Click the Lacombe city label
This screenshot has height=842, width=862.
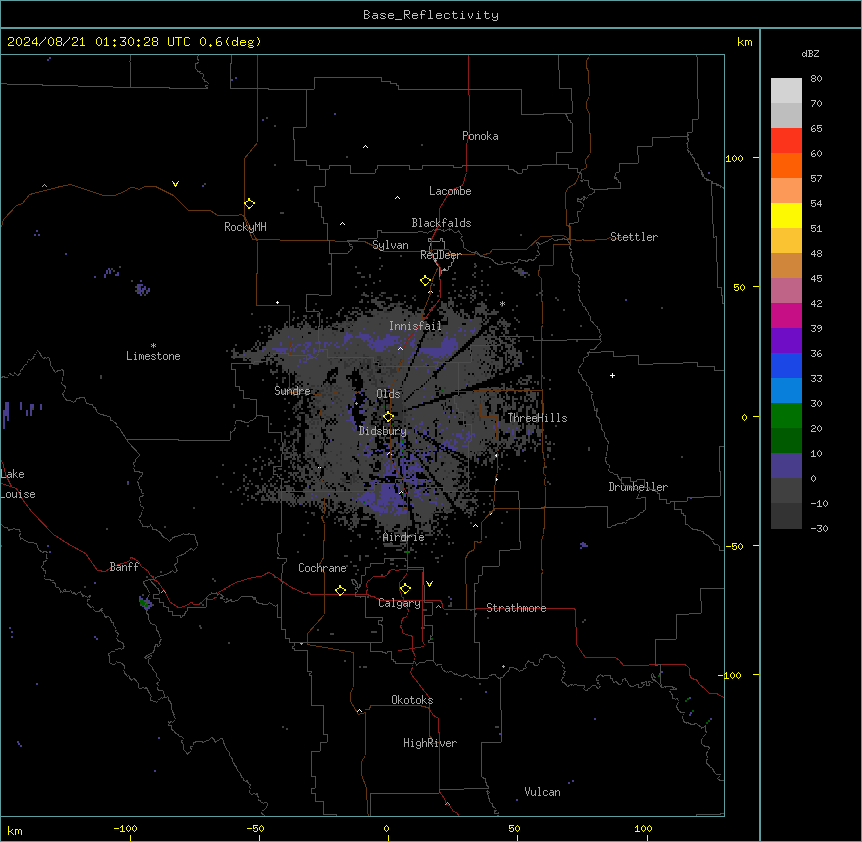(450, 191)
